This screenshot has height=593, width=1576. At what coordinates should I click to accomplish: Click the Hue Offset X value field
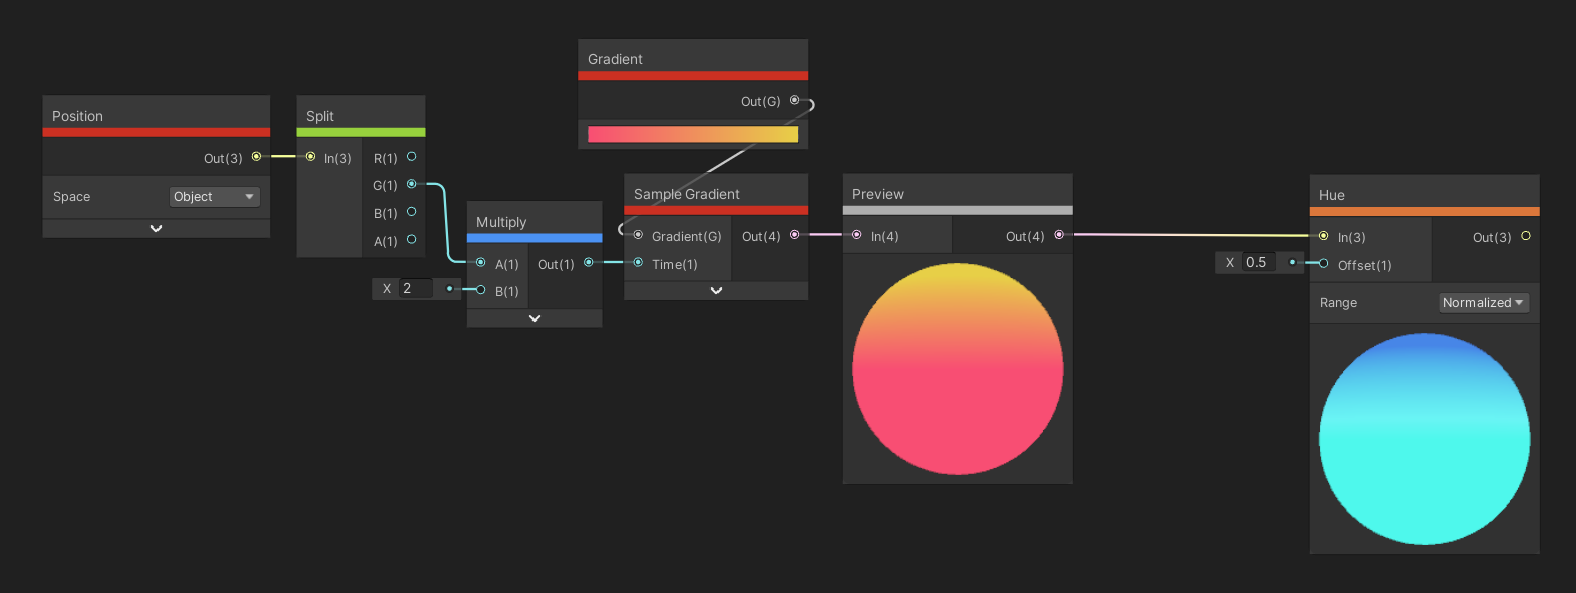1259,263
